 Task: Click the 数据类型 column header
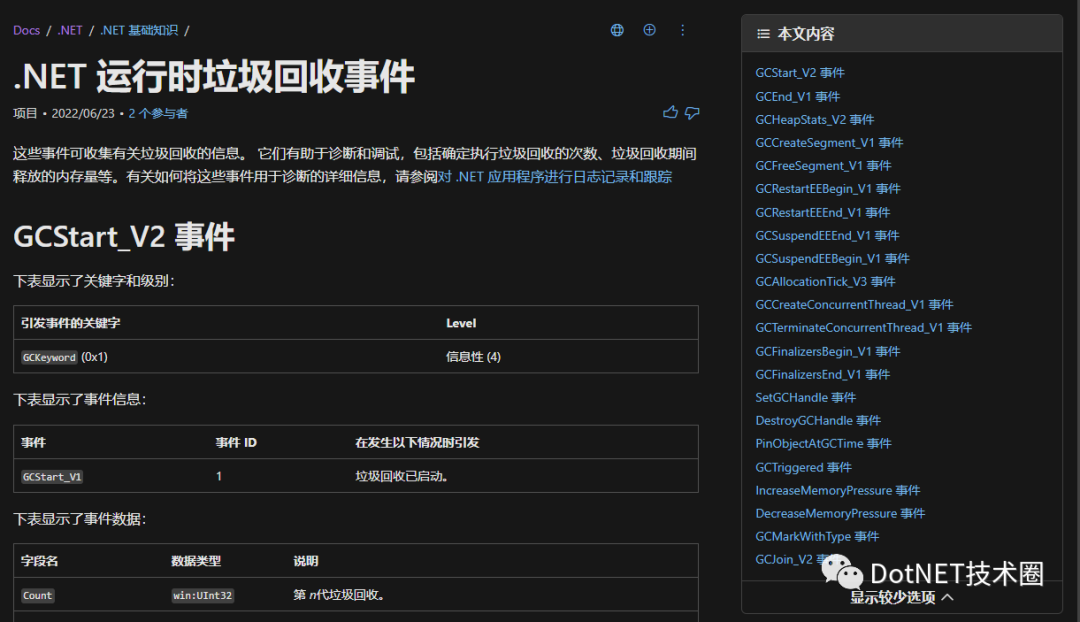pos(196,561)
